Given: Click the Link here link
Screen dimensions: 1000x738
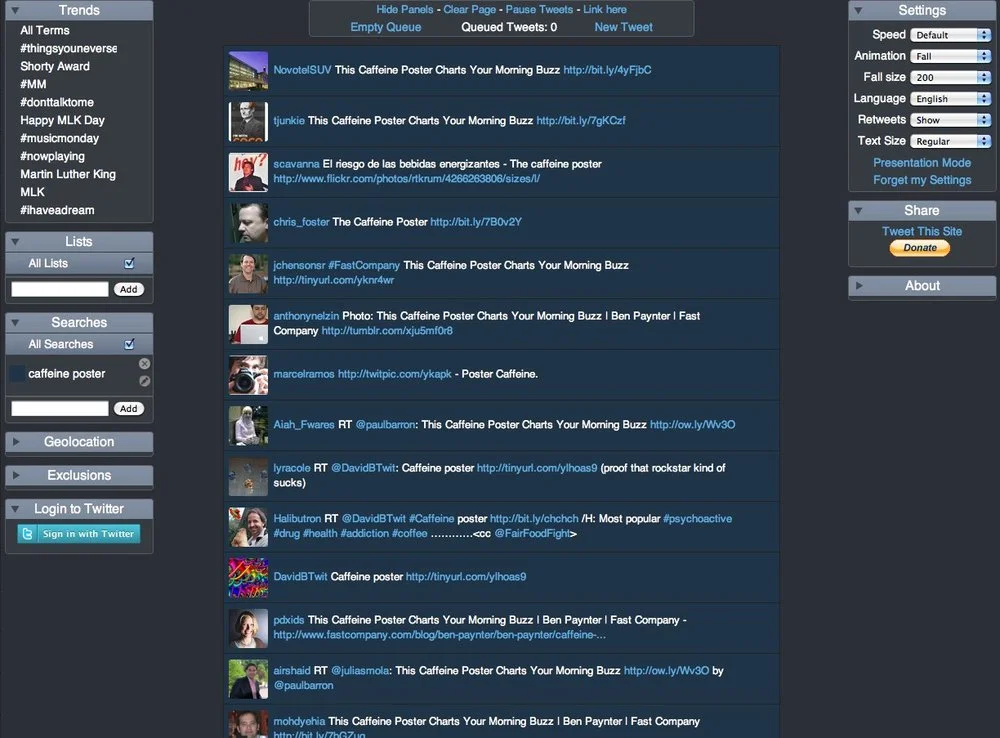Looking at the screenshot, I should (x=605, y=10).
